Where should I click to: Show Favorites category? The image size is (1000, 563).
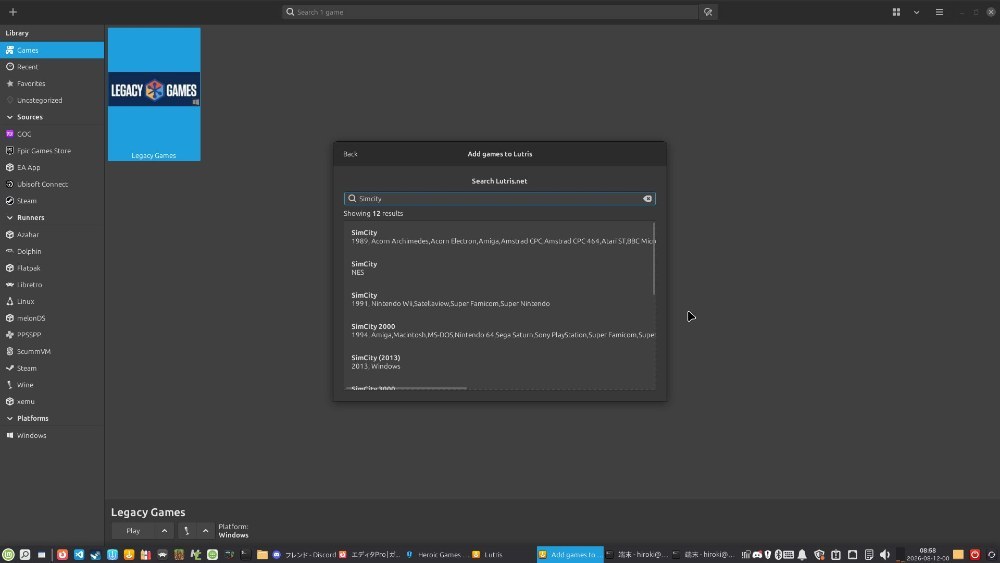click(x=52, y=84)
